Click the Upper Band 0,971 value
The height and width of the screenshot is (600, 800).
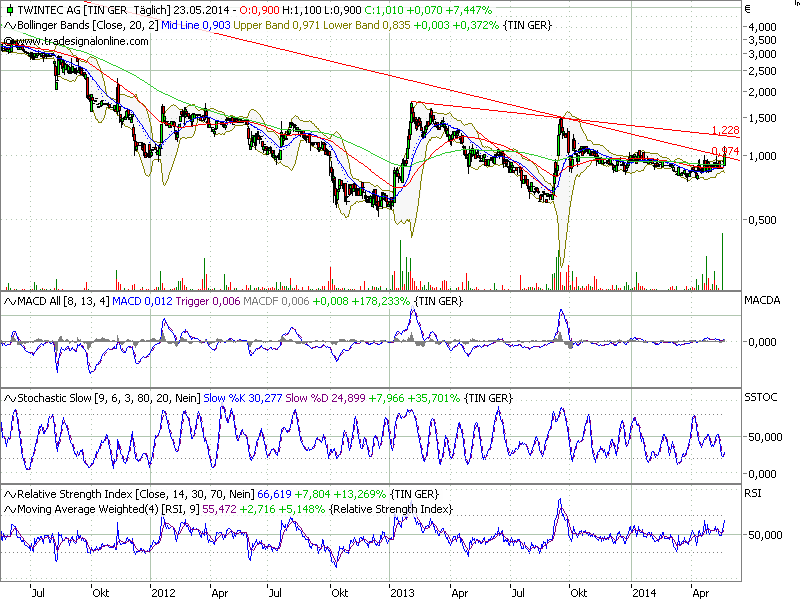(277, 26)
